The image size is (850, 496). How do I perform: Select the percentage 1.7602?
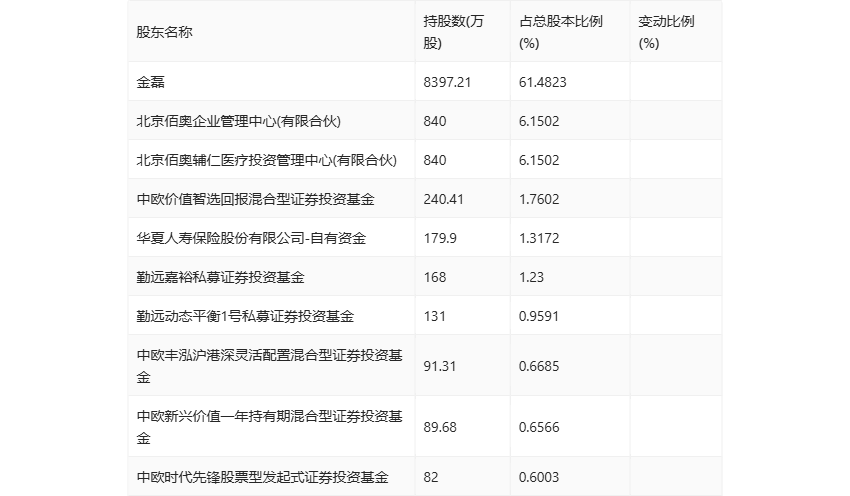(539, 199)
